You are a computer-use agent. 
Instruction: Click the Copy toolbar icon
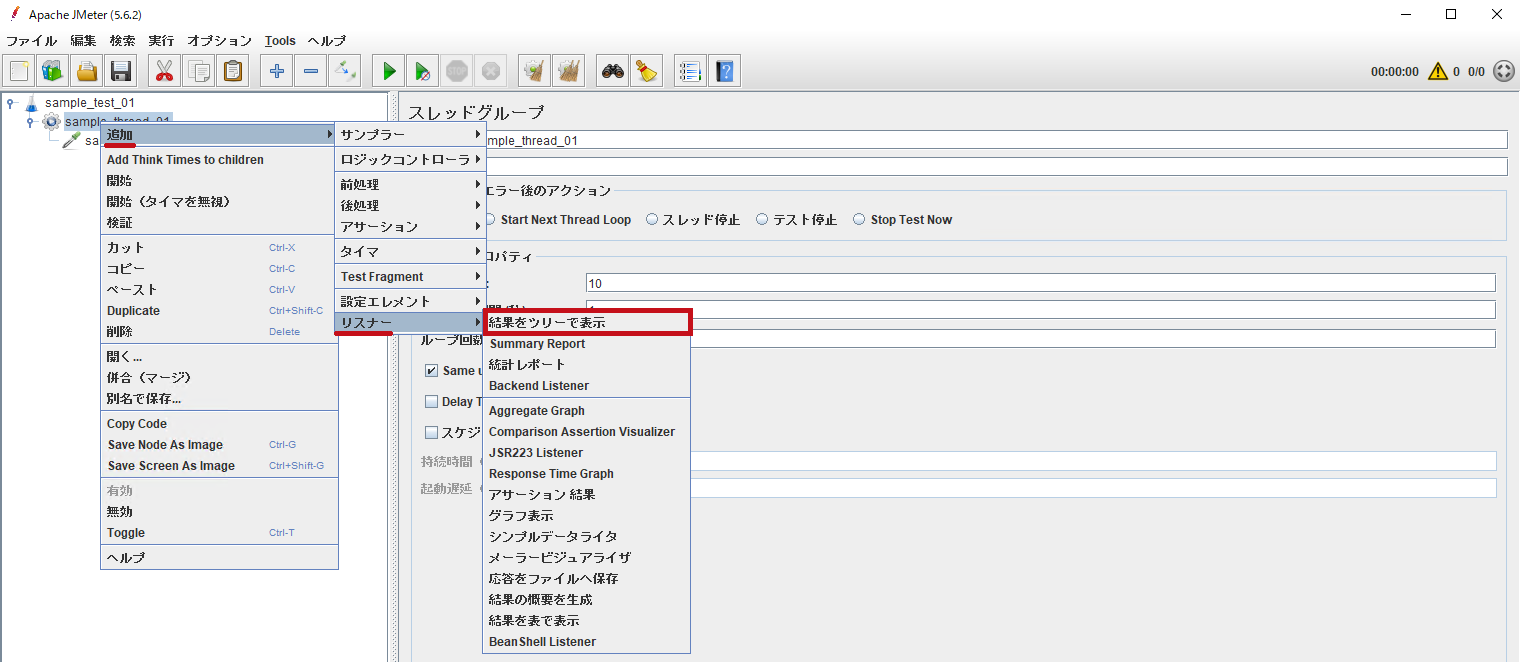click(199, 71)
